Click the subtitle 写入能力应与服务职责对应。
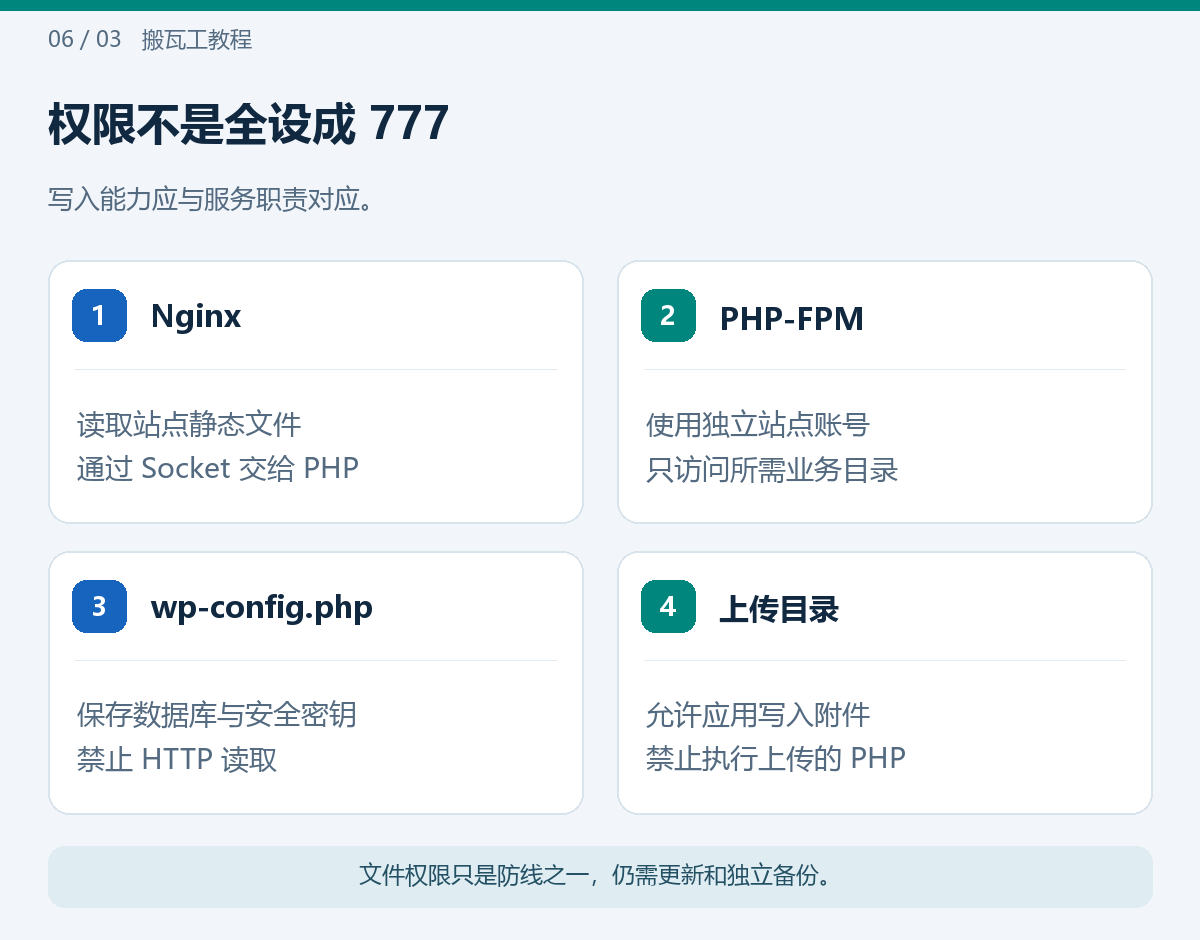 (x=211, y=199)
